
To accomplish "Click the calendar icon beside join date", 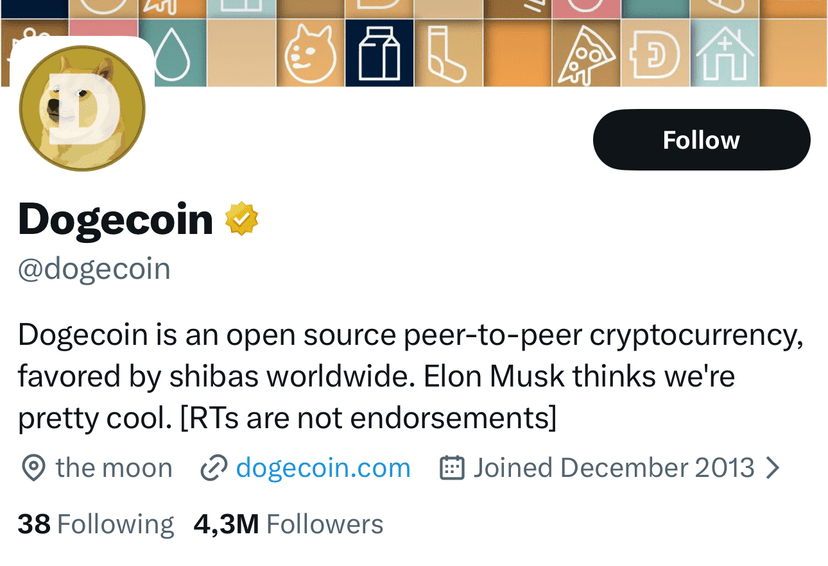I will [452, 468].
